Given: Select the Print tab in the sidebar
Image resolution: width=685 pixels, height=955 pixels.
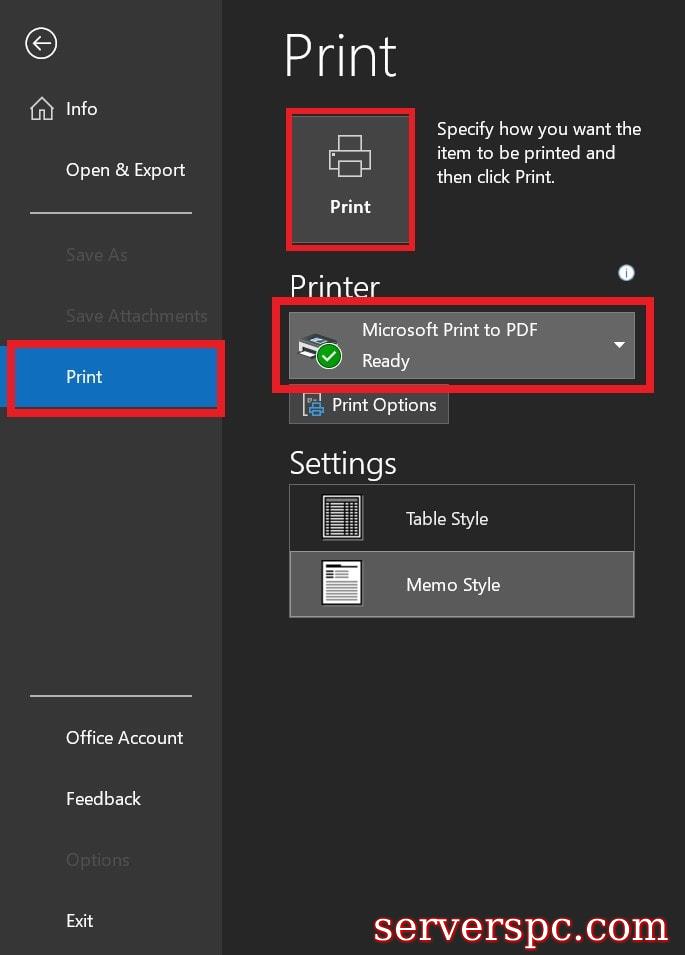Looking at the screenshot, I should (113, 377).
